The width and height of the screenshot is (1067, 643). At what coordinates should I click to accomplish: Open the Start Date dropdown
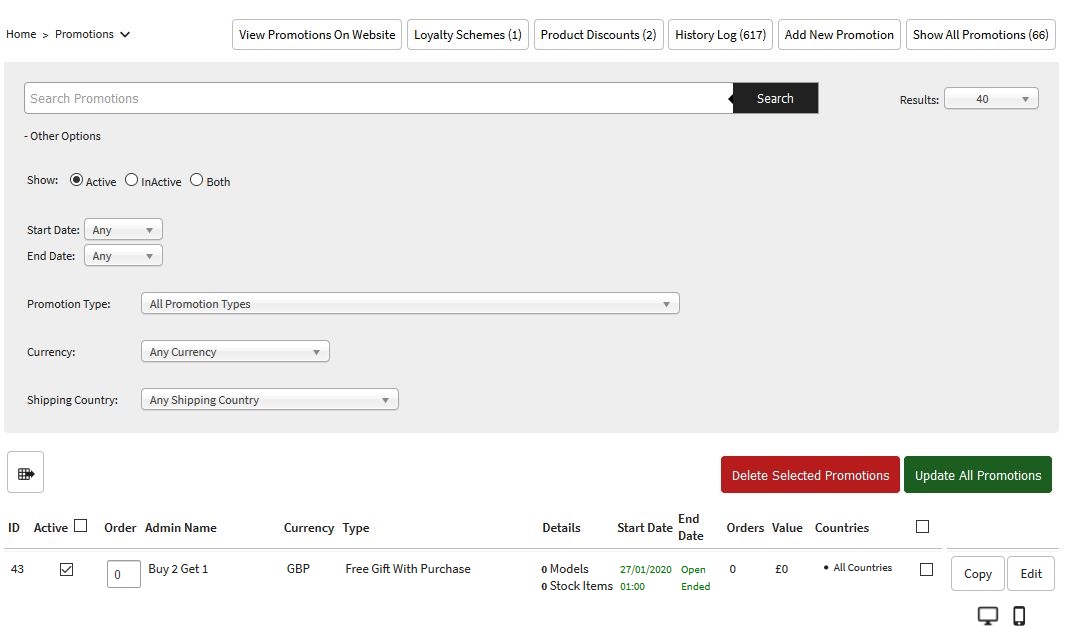tap(123, 230)
